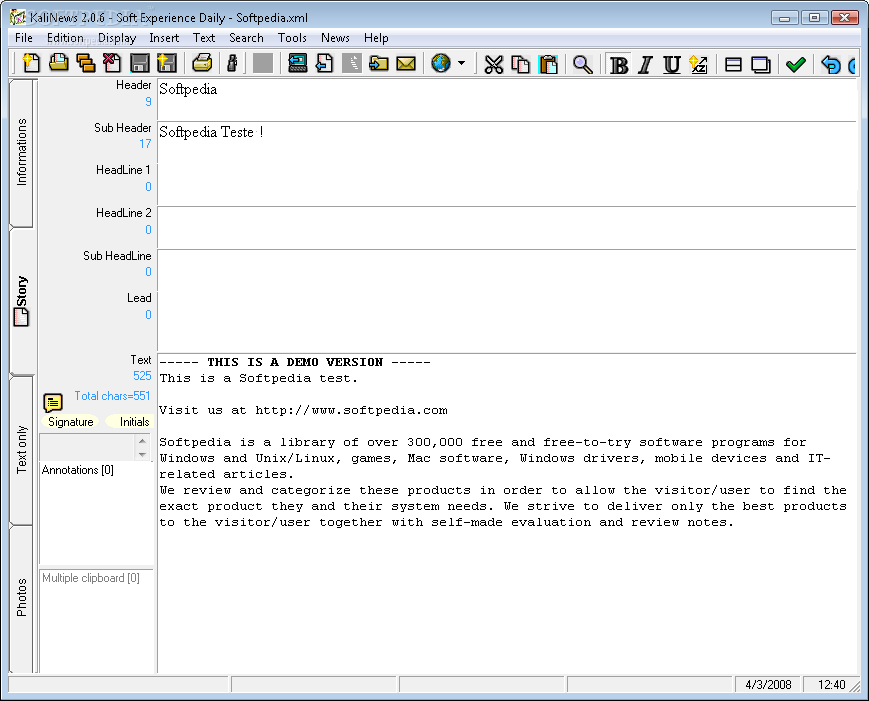The image size is (869, 701).
Task: Save with the plain floppy disk icon
Action: click(139, 63)
